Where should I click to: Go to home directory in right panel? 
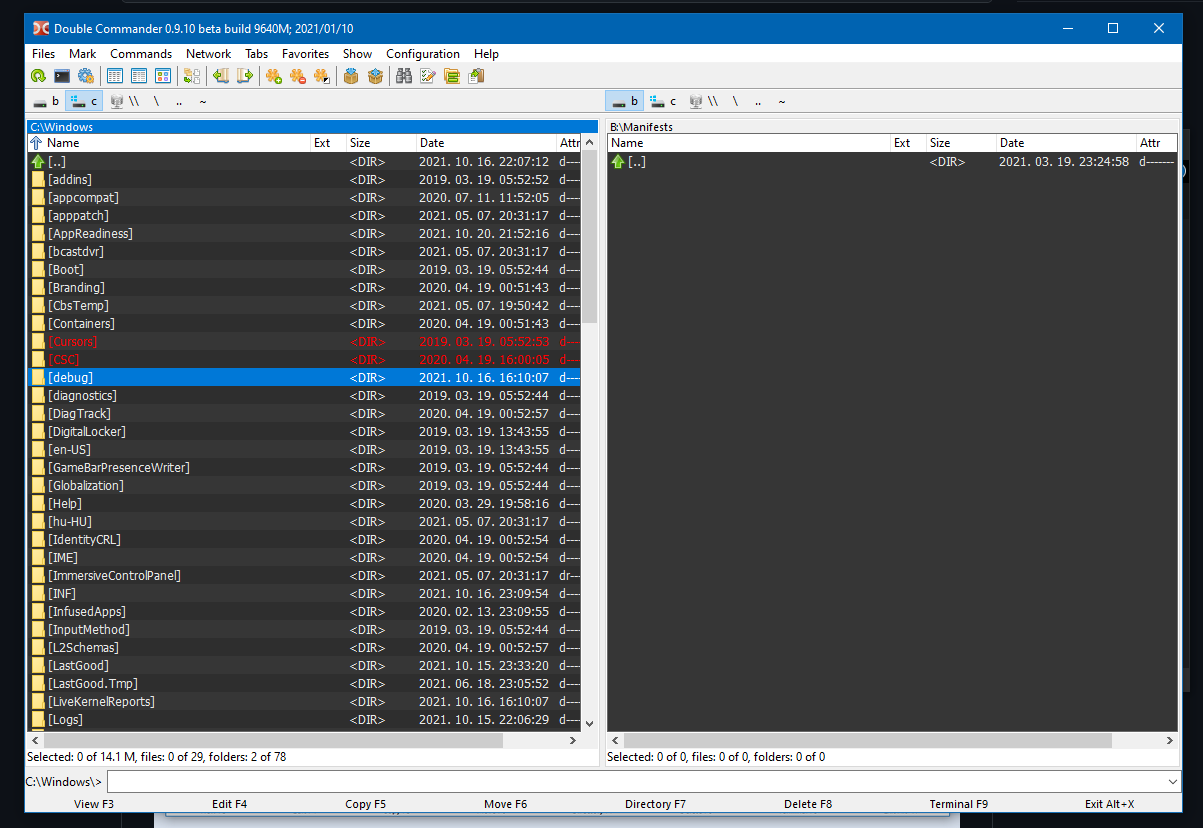pos(781,101)
